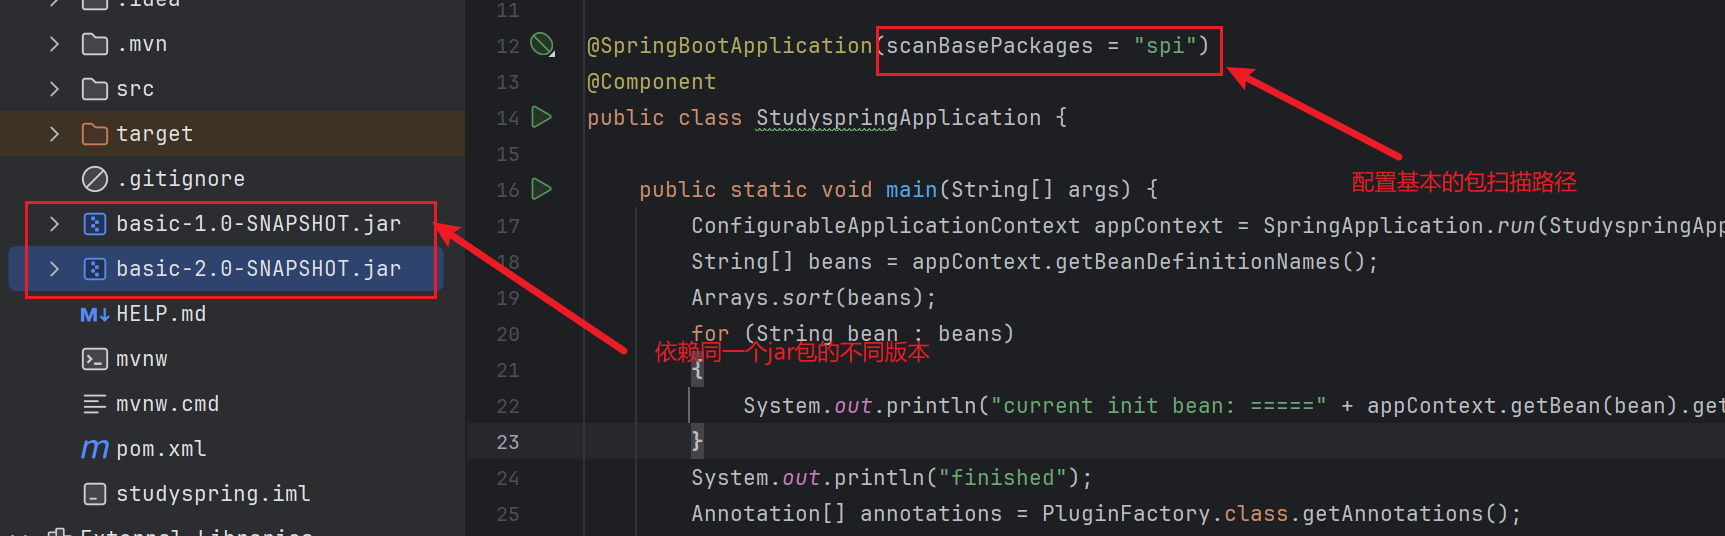Click the run gutter icon beside class StudyspringApplication
The image size is (1725, 536).
pos(541,117)
